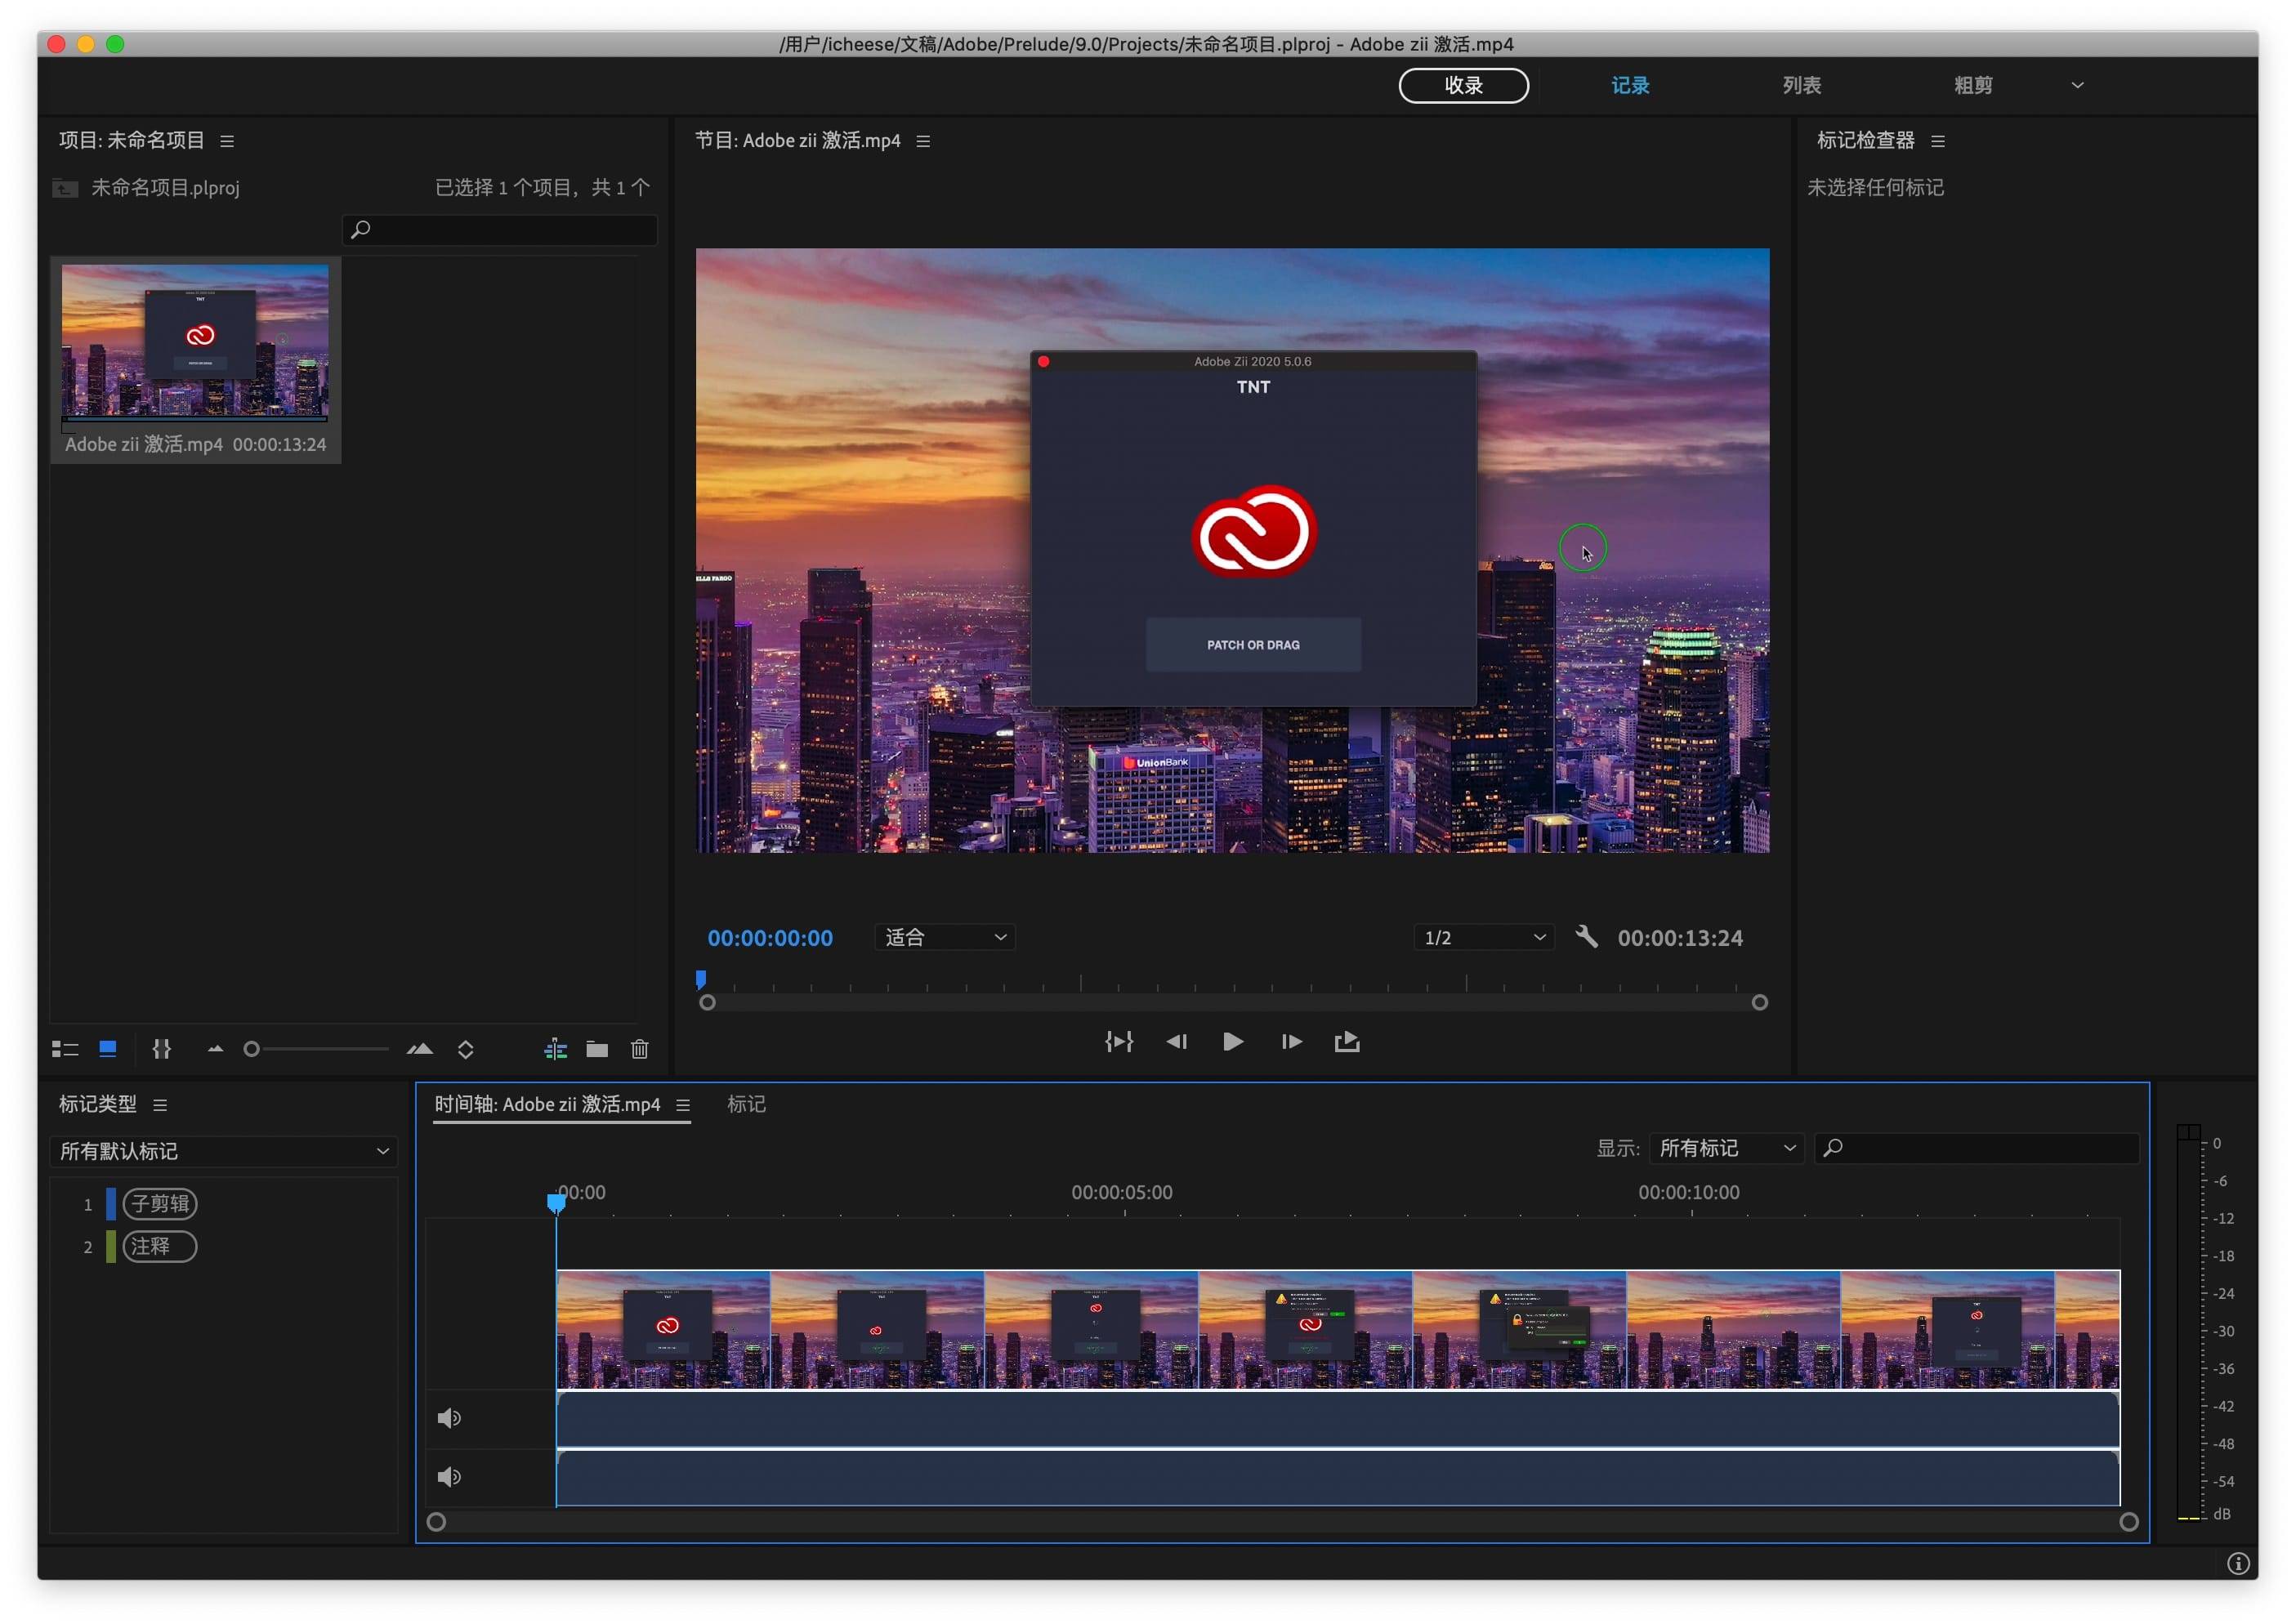
Task: Click the export frame icon
Action: click(1347, 1042)
